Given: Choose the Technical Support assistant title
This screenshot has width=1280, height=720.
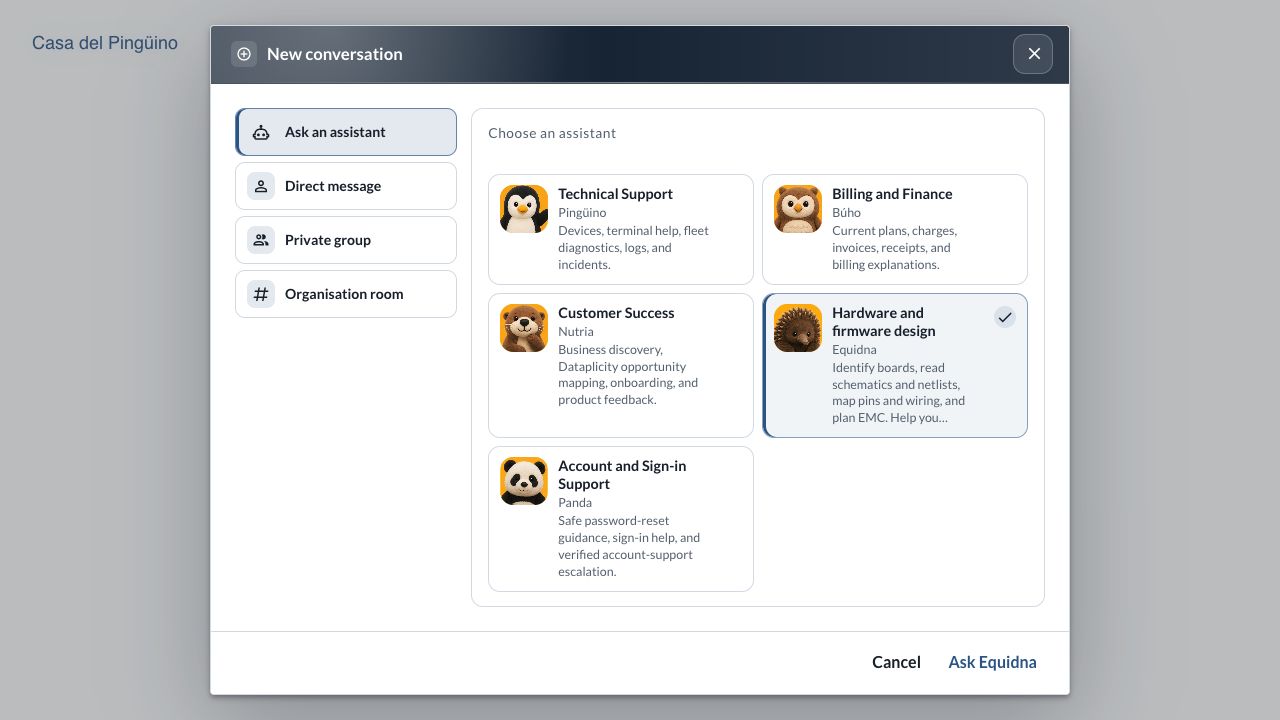Looking at the screenshot, I should (615, 194).
